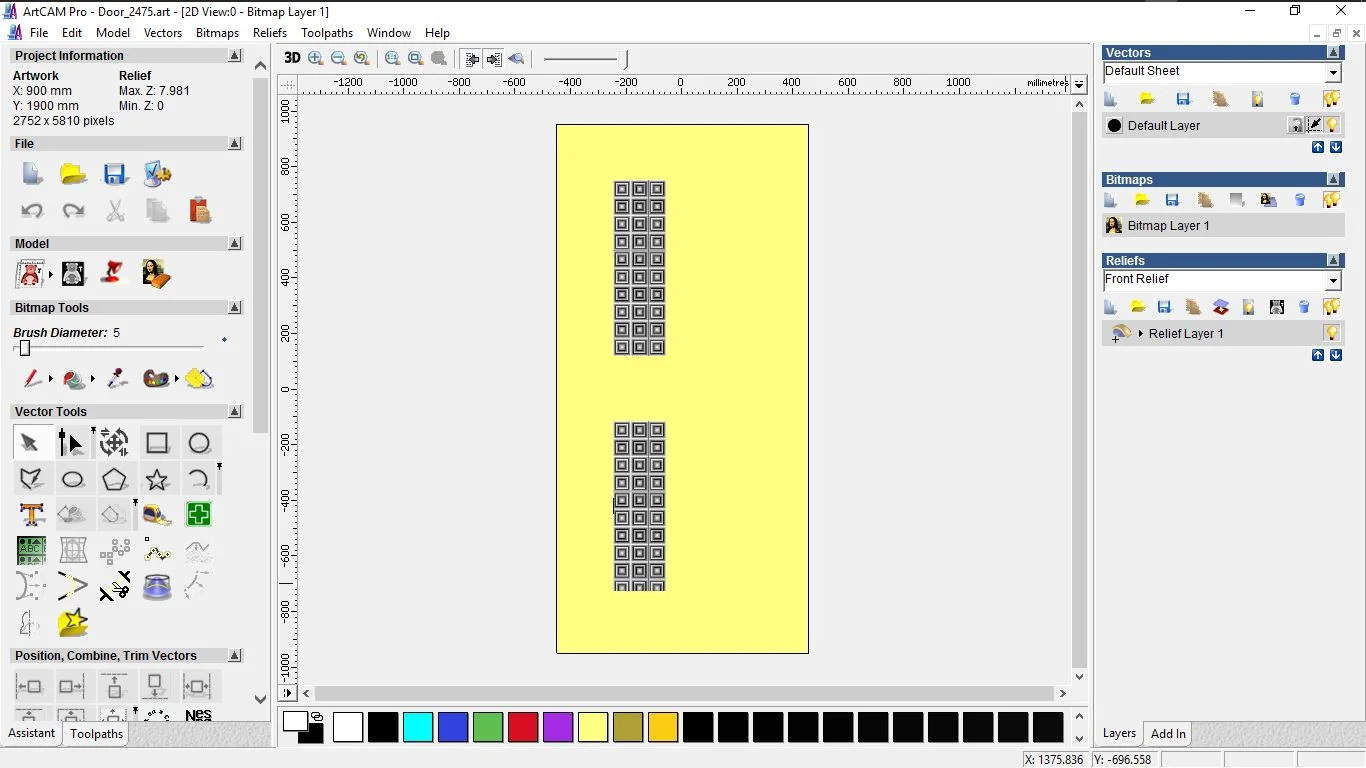Select the Create Rectangle vector tool
The width and height of the screenshot is (1366, 768).
click(x=157, y=443)
